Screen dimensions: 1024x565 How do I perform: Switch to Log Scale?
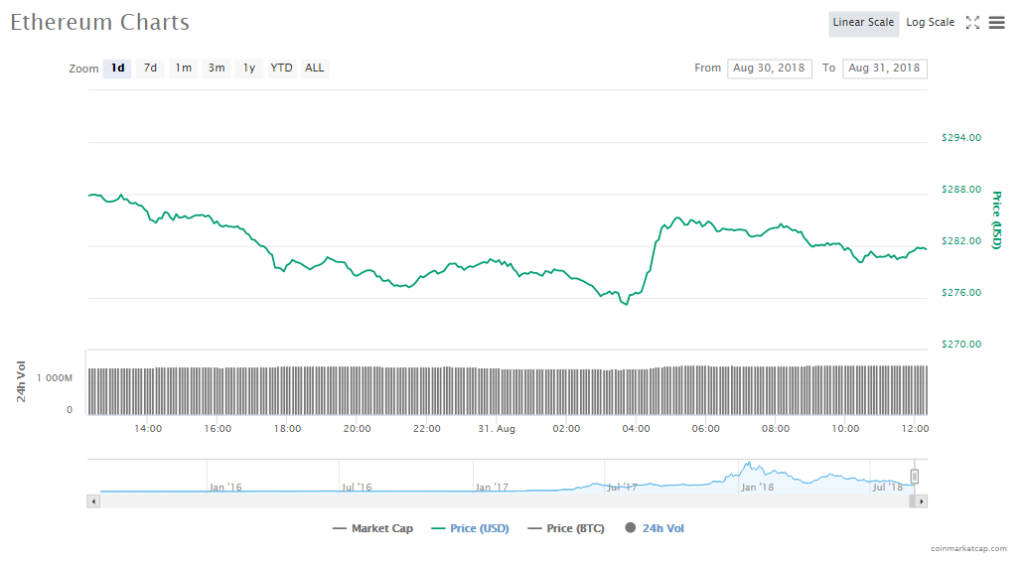[x=930, y=23]
